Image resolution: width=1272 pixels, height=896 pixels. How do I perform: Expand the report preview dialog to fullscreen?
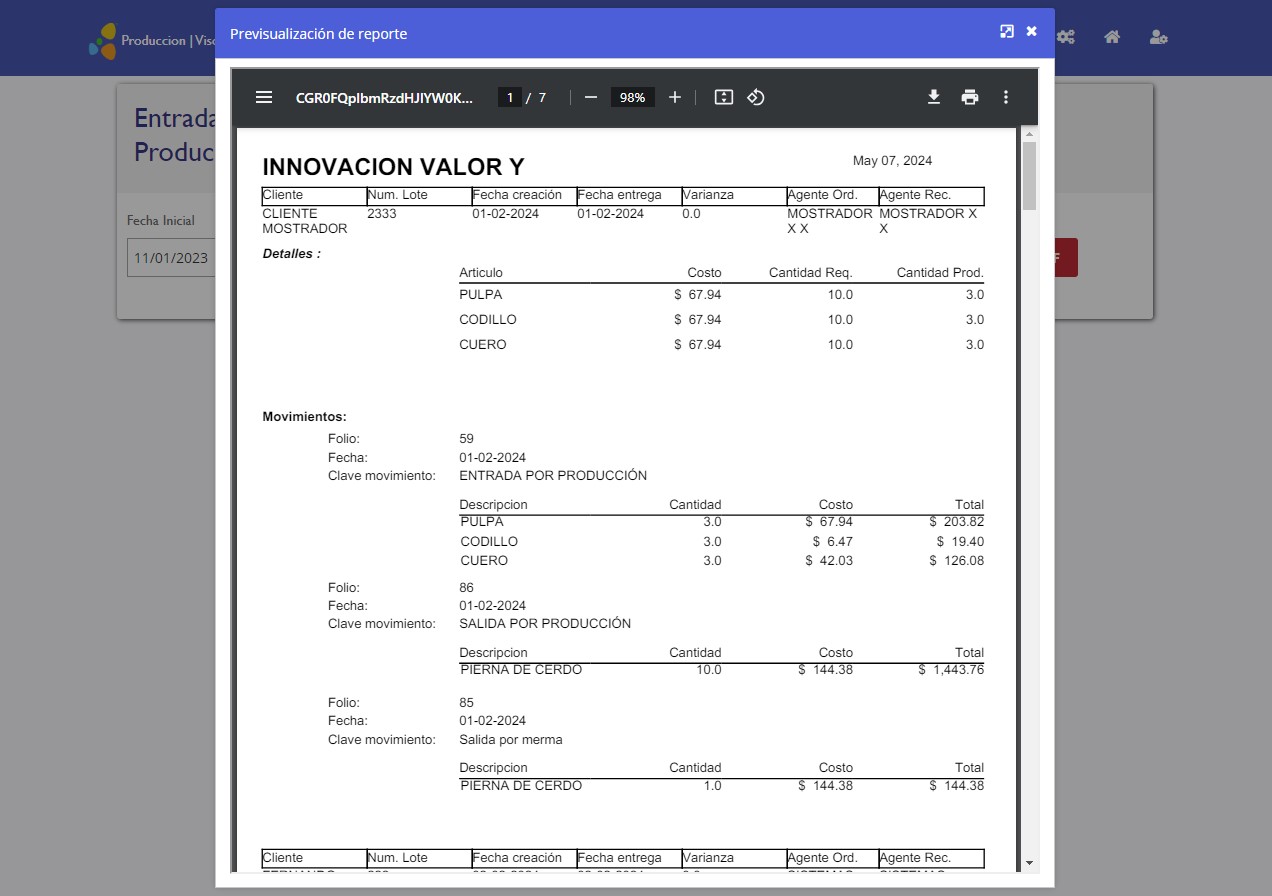[x=1007, y=32]
